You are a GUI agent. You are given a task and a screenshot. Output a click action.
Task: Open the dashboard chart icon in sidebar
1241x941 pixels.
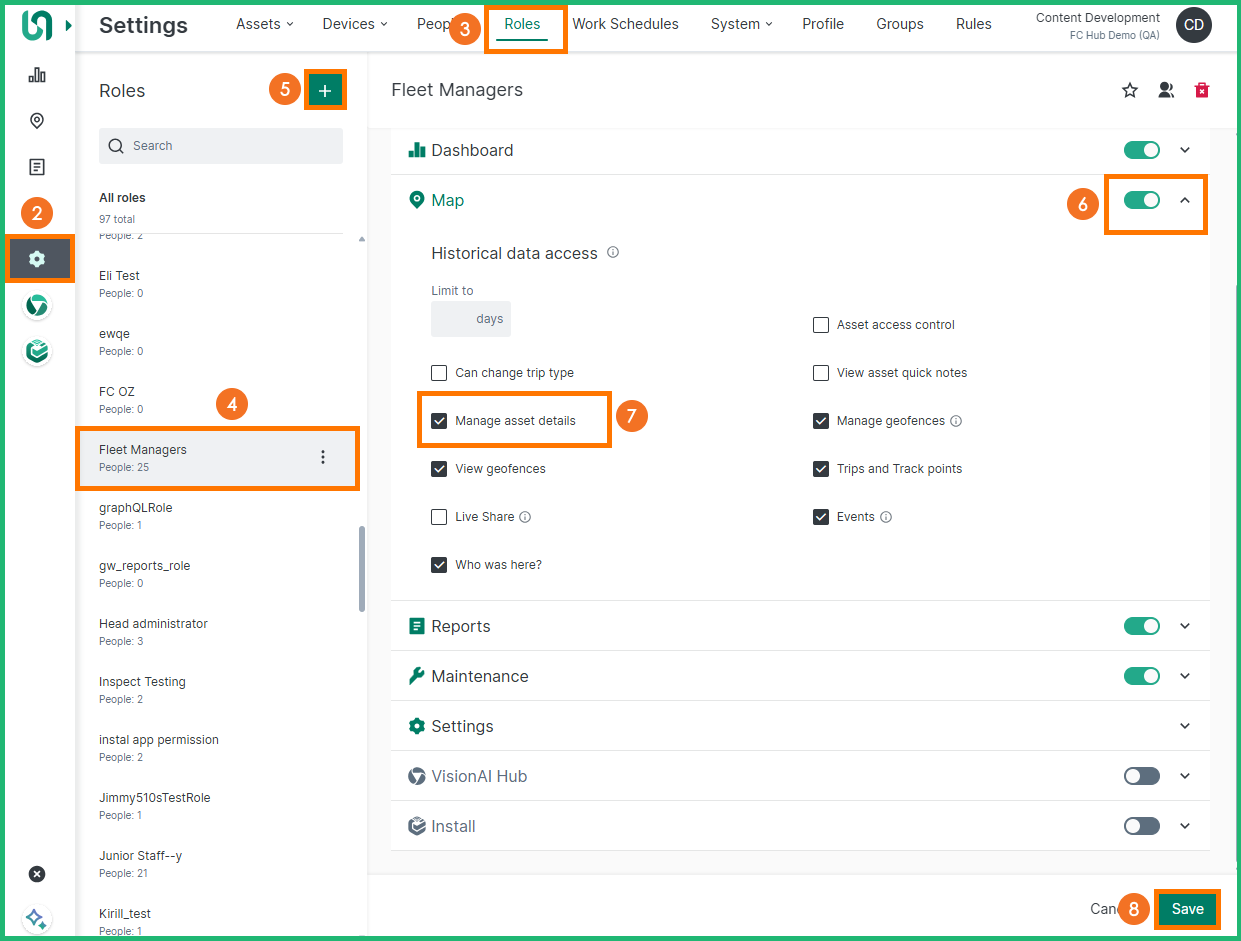37,75
